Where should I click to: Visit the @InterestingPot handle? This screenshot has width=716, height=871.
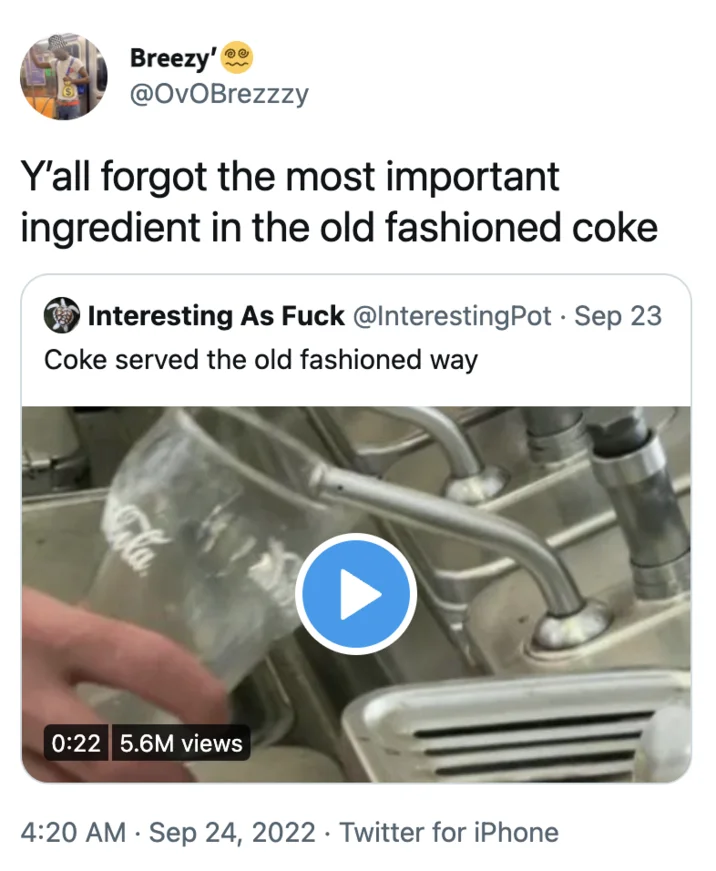[452, 316]
